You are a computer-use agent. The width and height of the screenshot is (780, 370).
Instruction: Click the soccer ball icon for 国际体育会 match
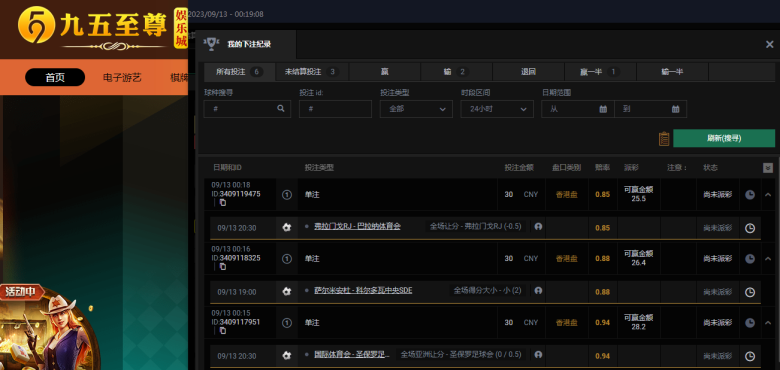287,356
